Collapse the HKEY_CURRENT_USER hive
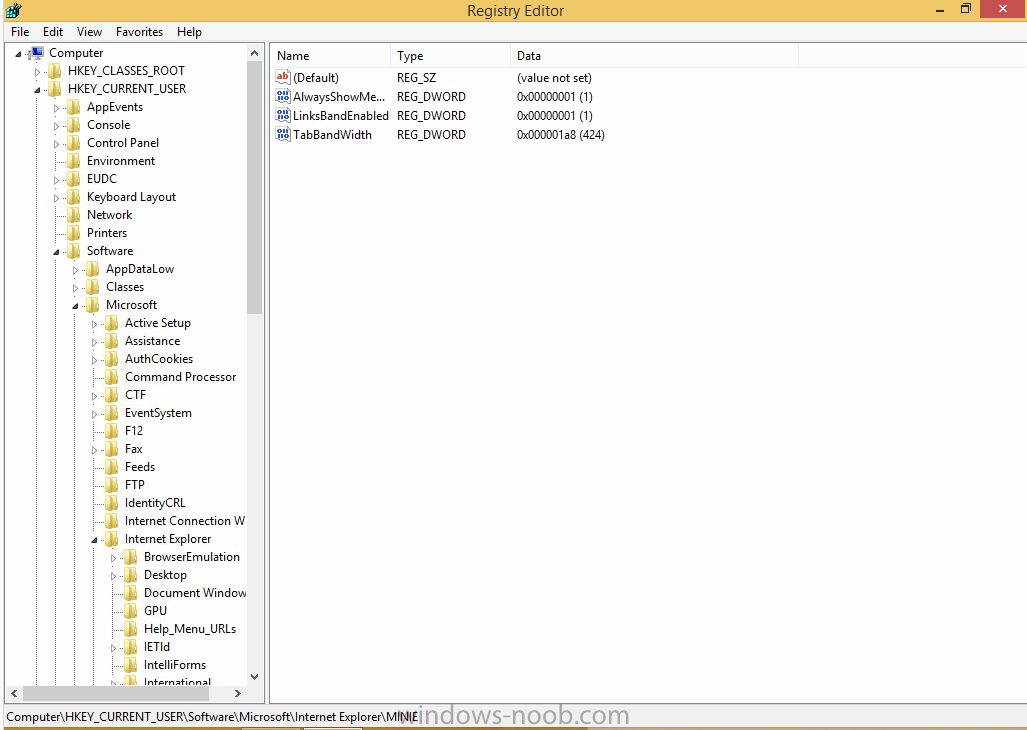The width and height of the screenshot is (1027, 730). pyautogui.click(x=37, y=90)
